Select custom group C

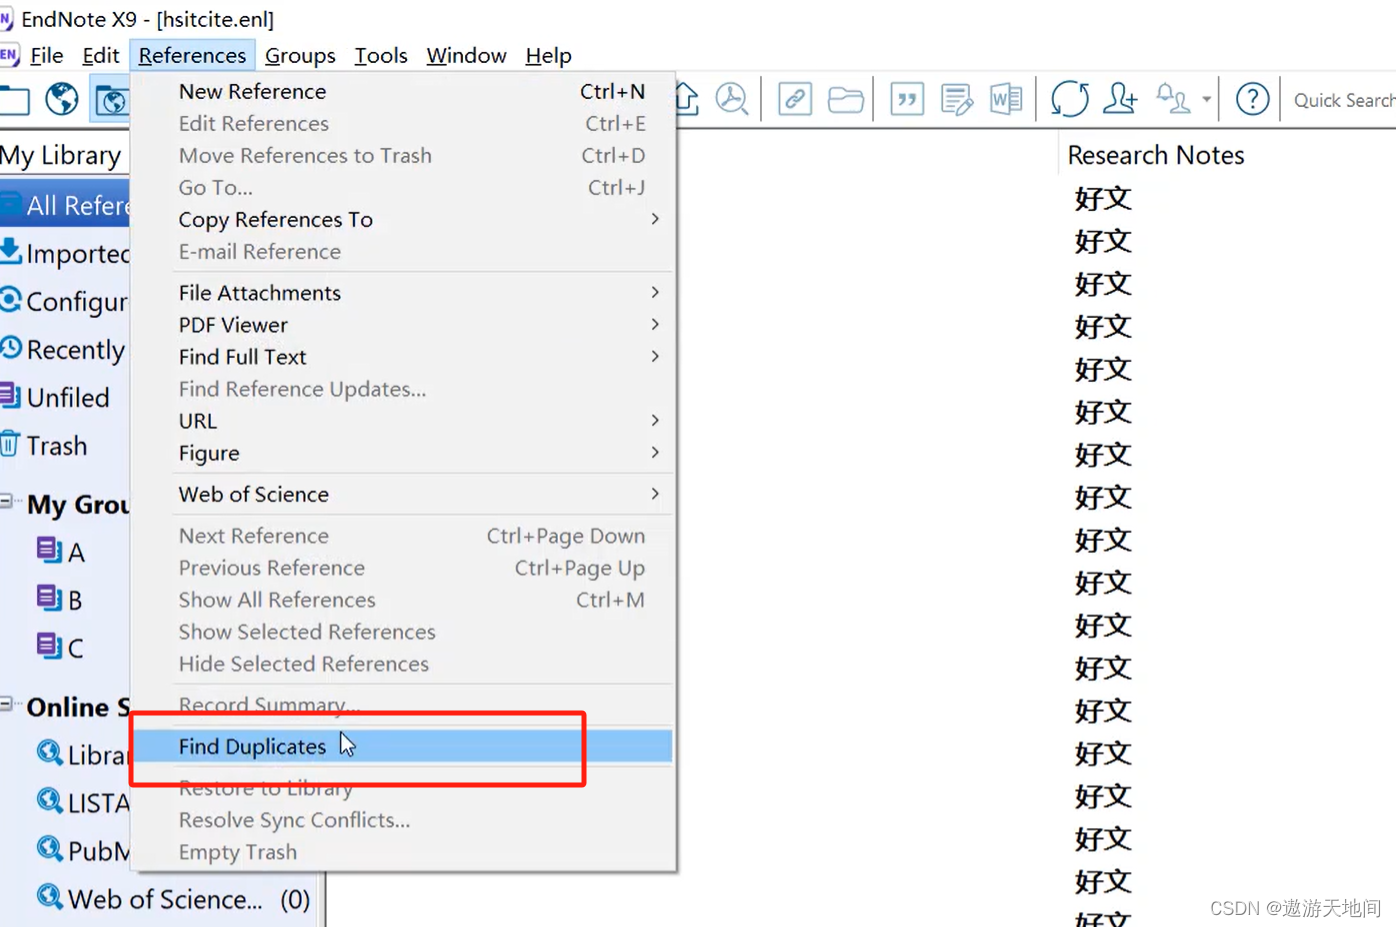(61, 647)
